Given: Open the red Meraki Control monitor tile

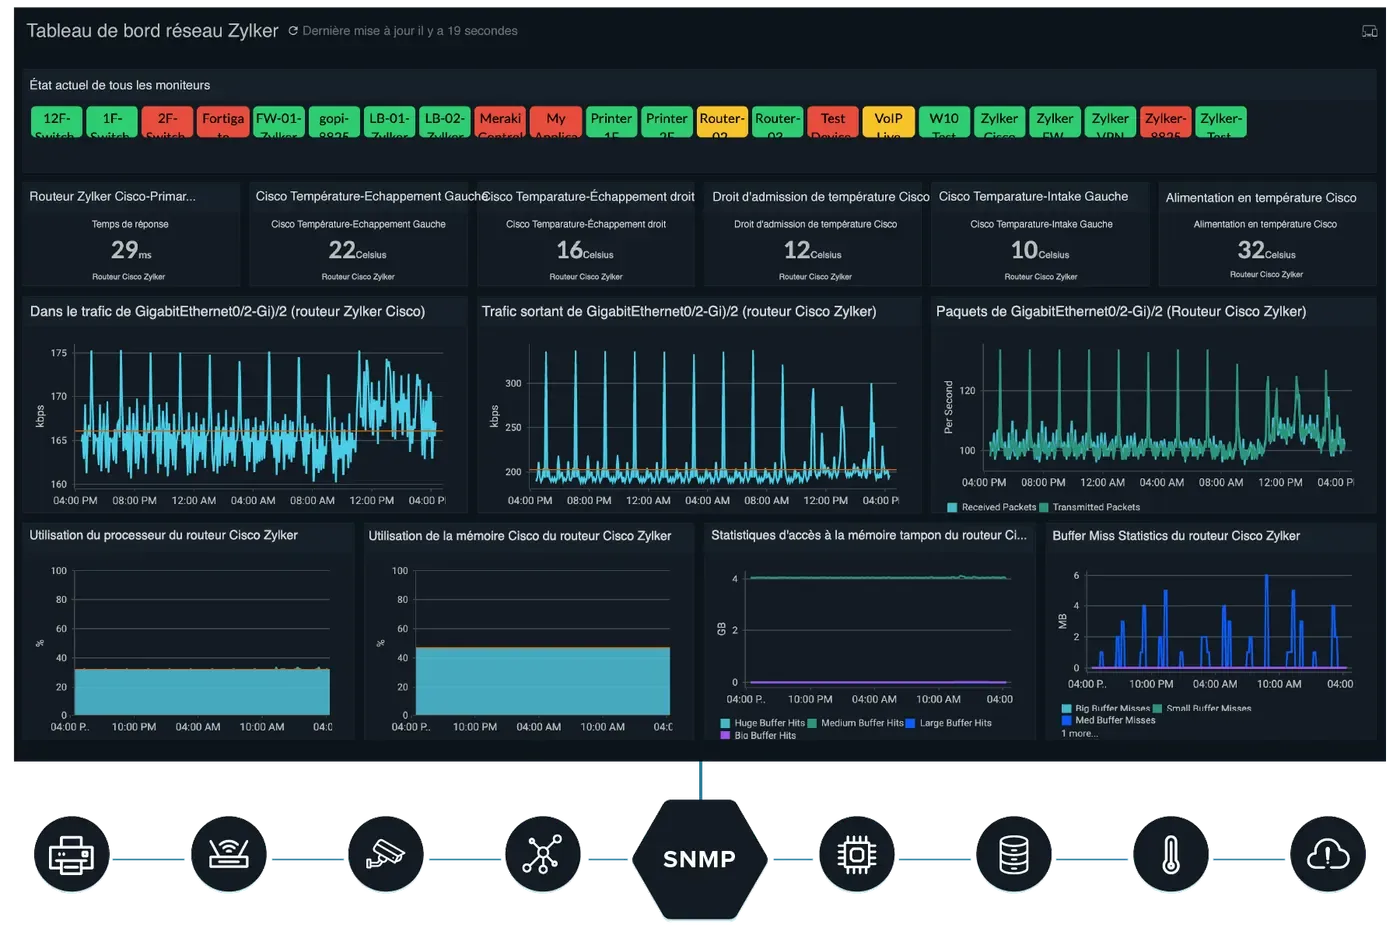Looking at the screenshot, I should (501, 121).
